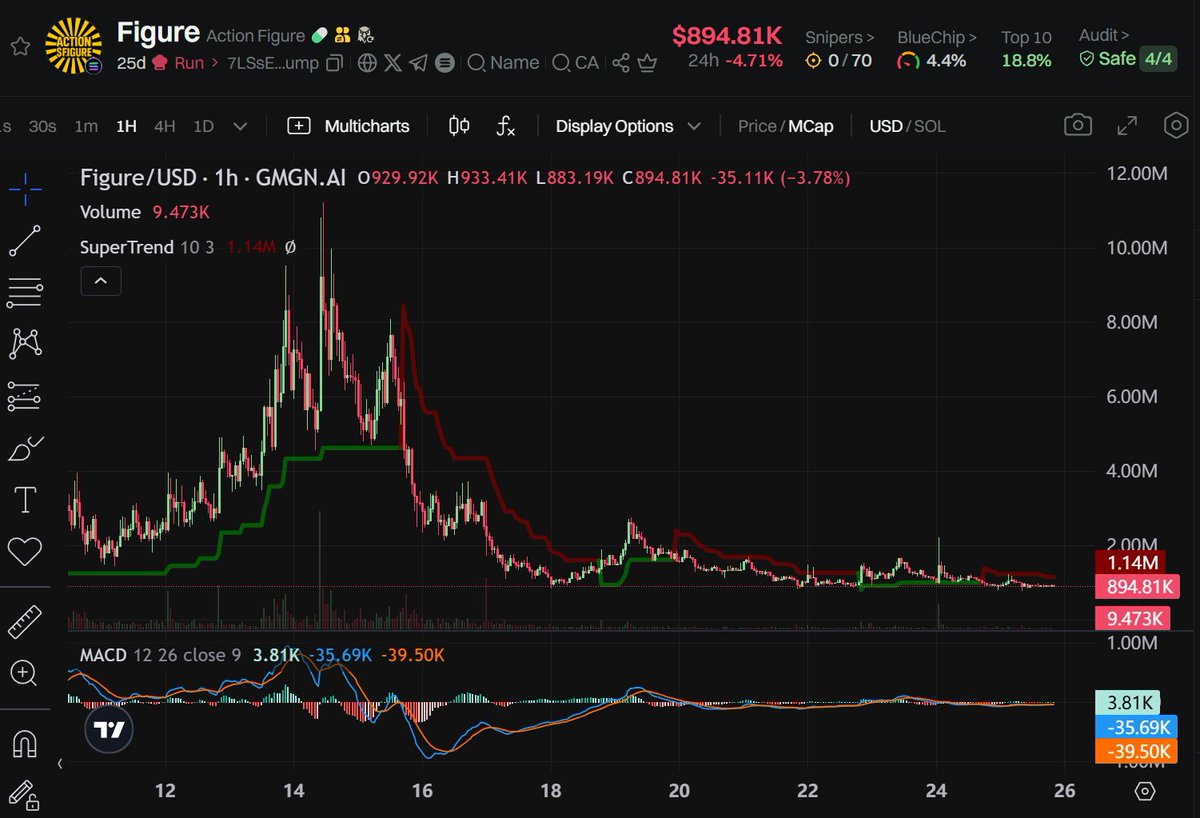Open the heart icons tool
Viewport: 1200px width, 818px height.
[25, 551]
